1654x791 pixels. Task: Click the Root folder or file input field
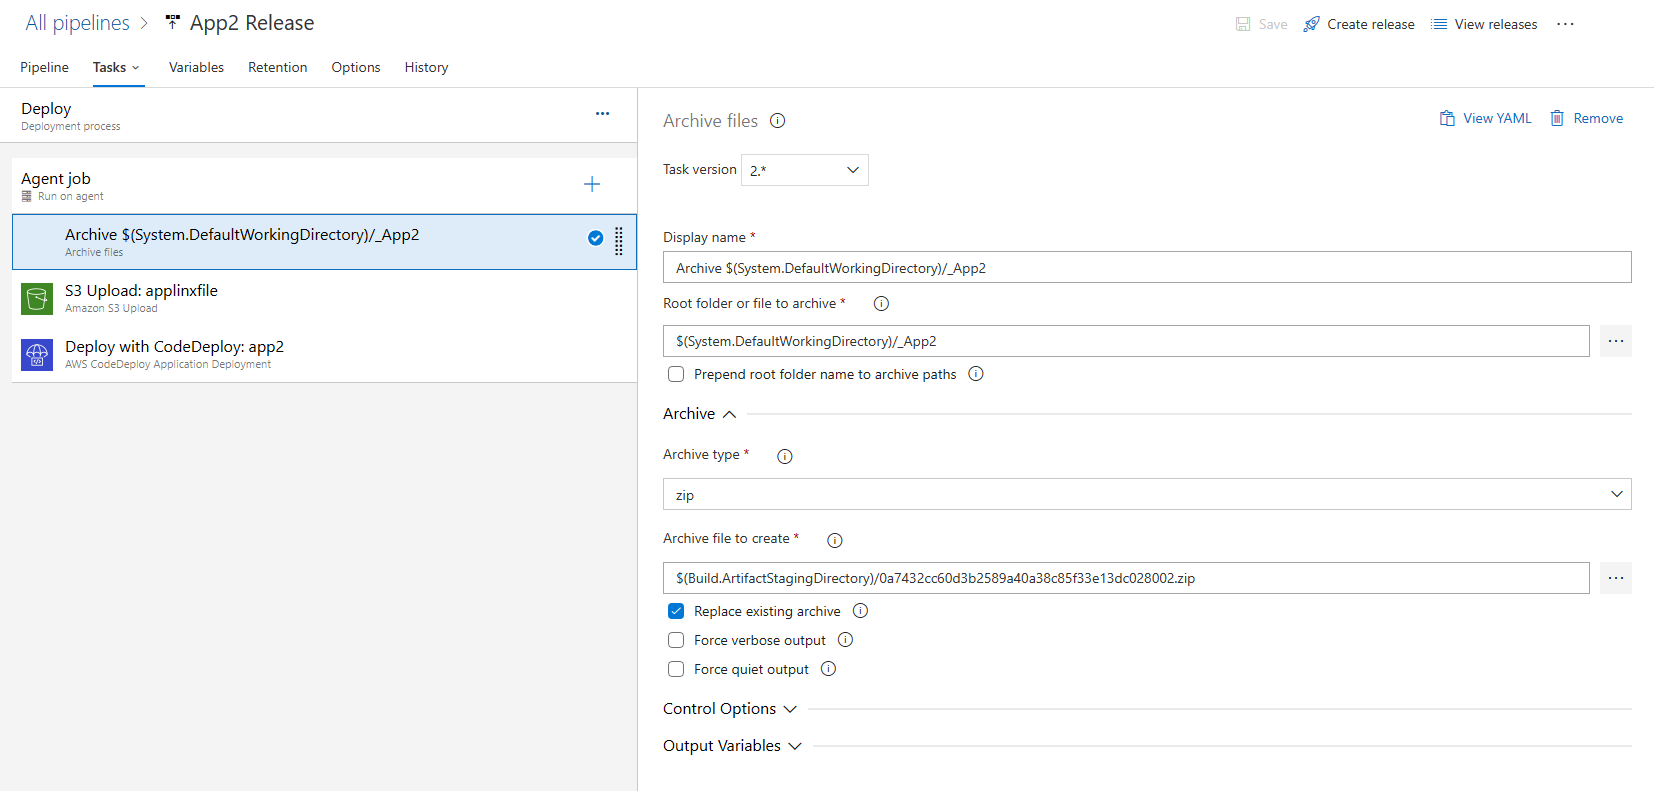[x=1126, y=341]
